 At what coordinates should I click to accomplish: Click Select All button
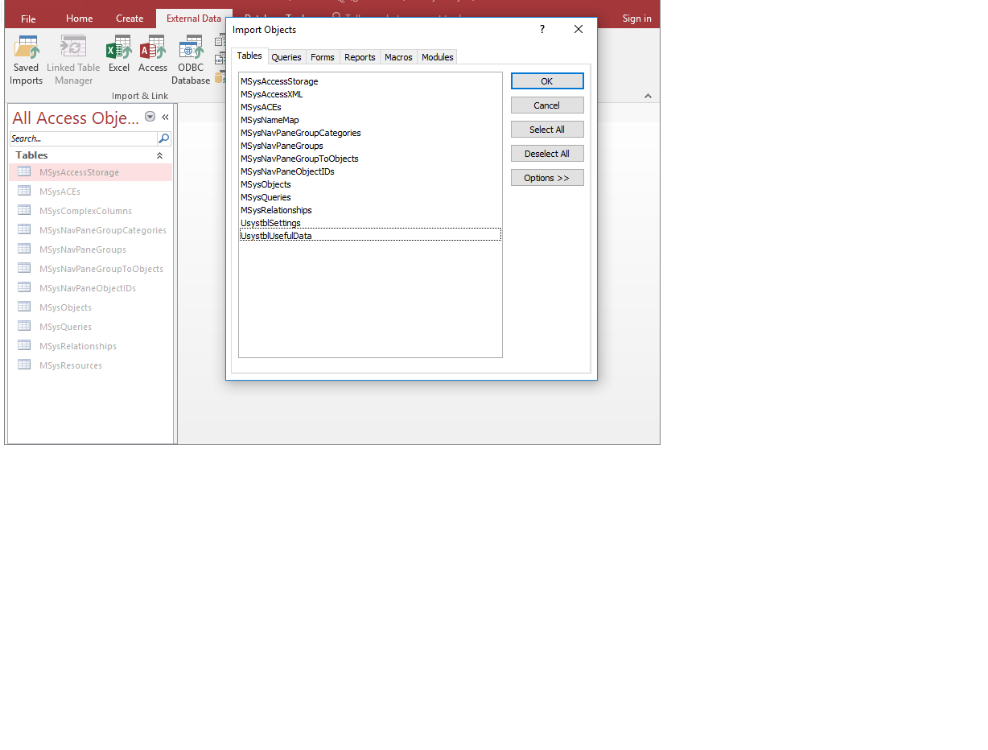point(547,129)
